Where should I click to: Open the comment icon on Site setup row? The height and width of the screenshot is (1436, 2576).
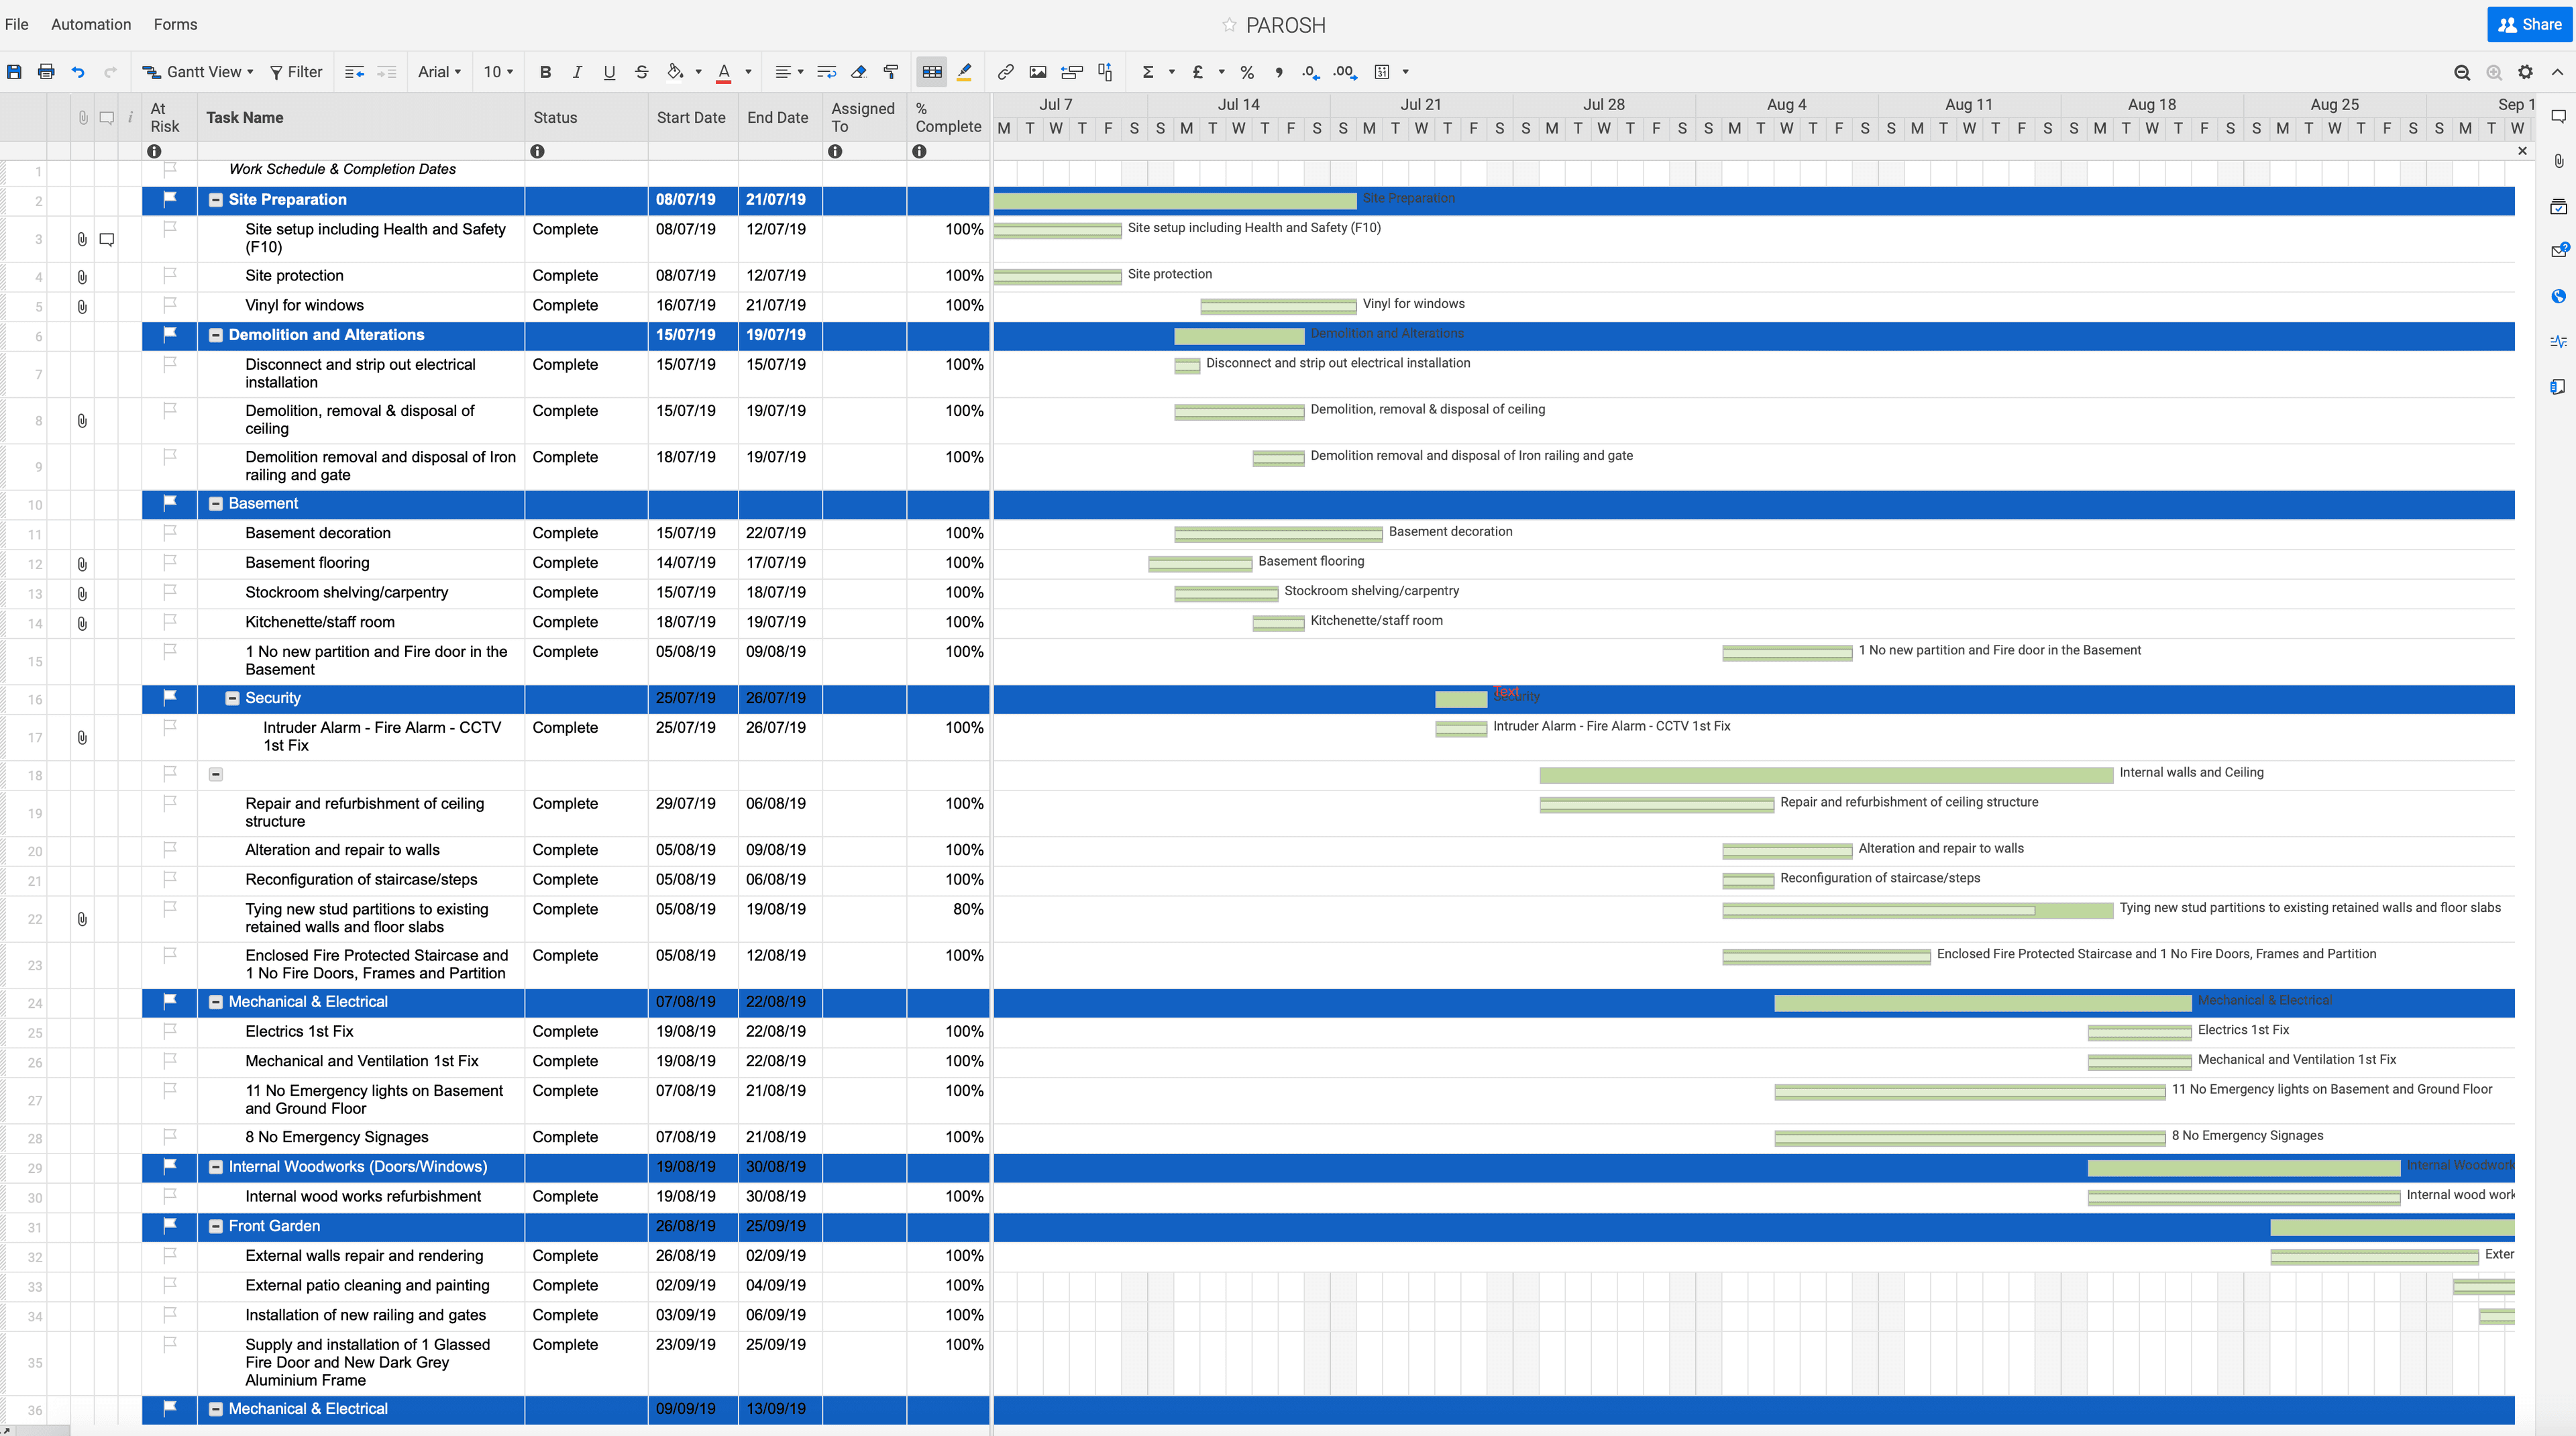coord(107,239)
